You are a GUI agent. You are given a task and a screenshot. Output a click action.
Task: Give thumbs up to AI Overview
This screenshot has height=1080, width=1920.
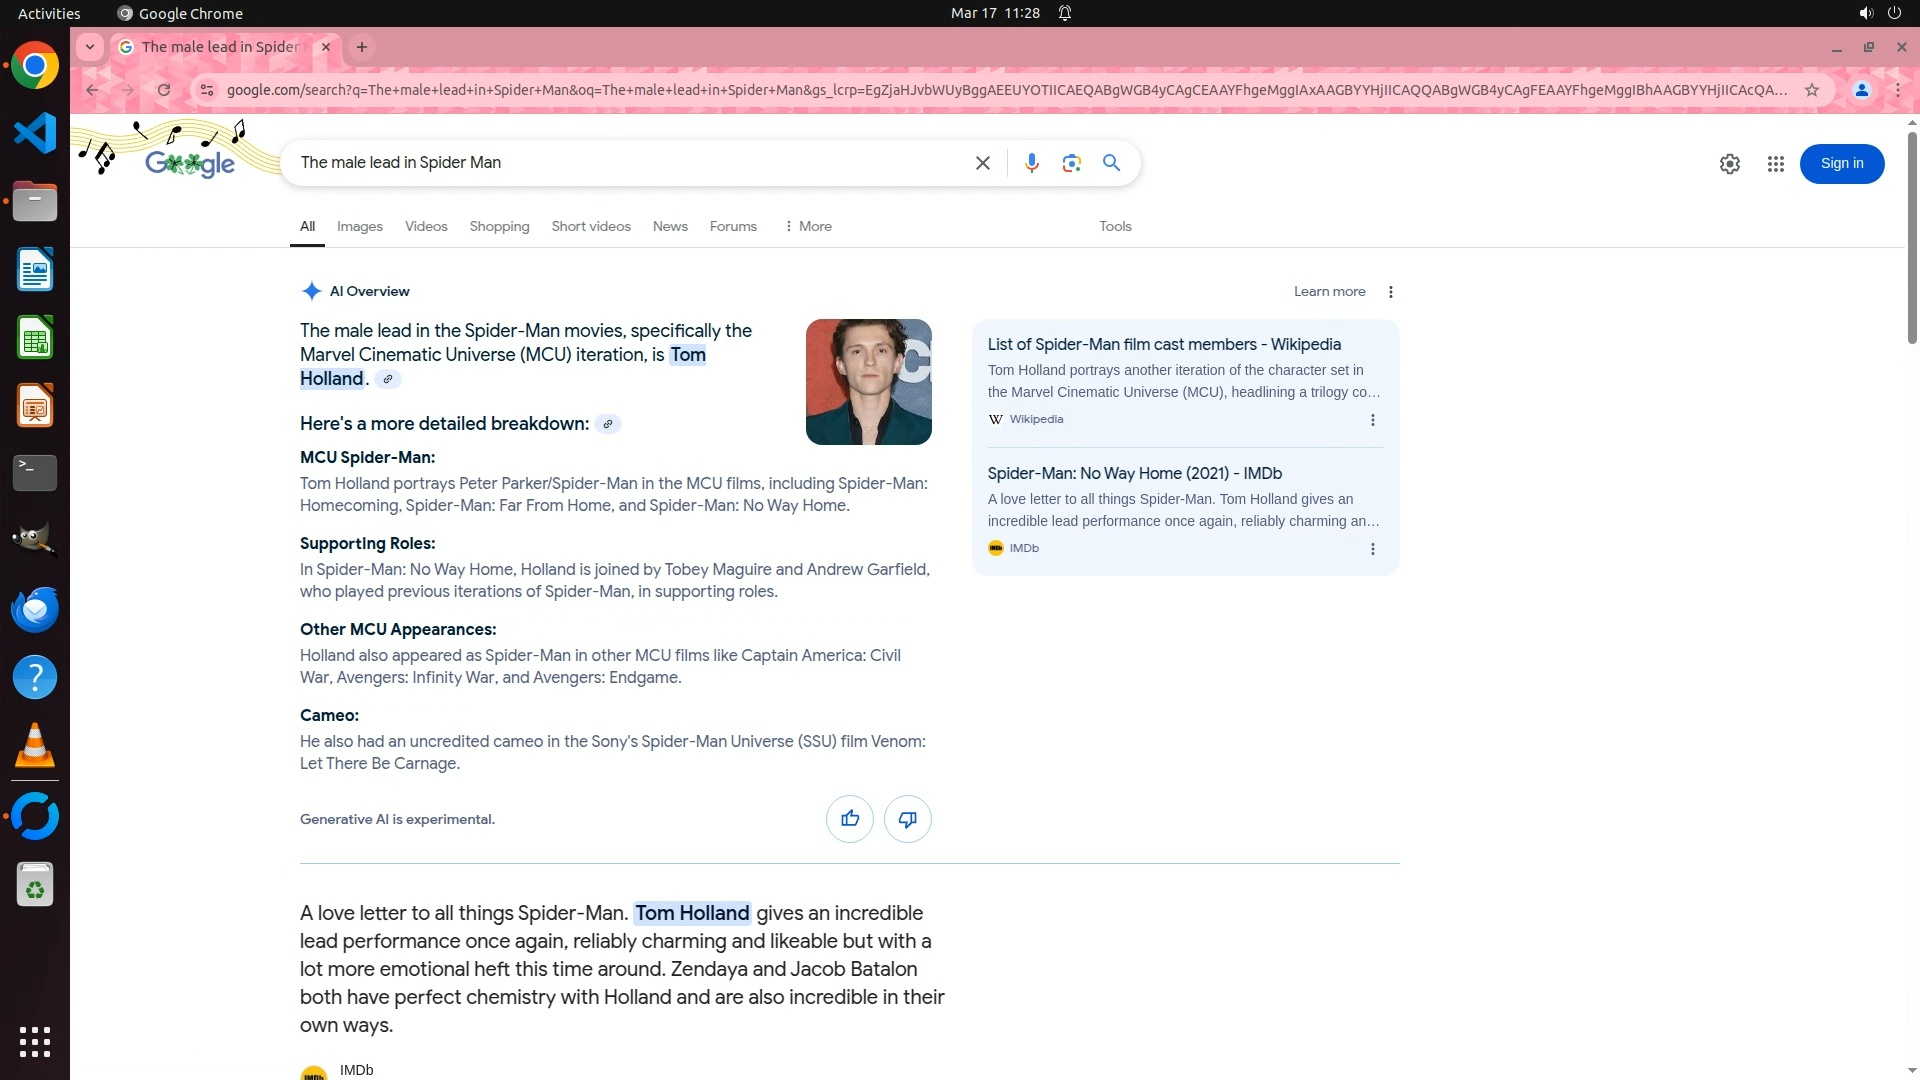tap(849, 819)
